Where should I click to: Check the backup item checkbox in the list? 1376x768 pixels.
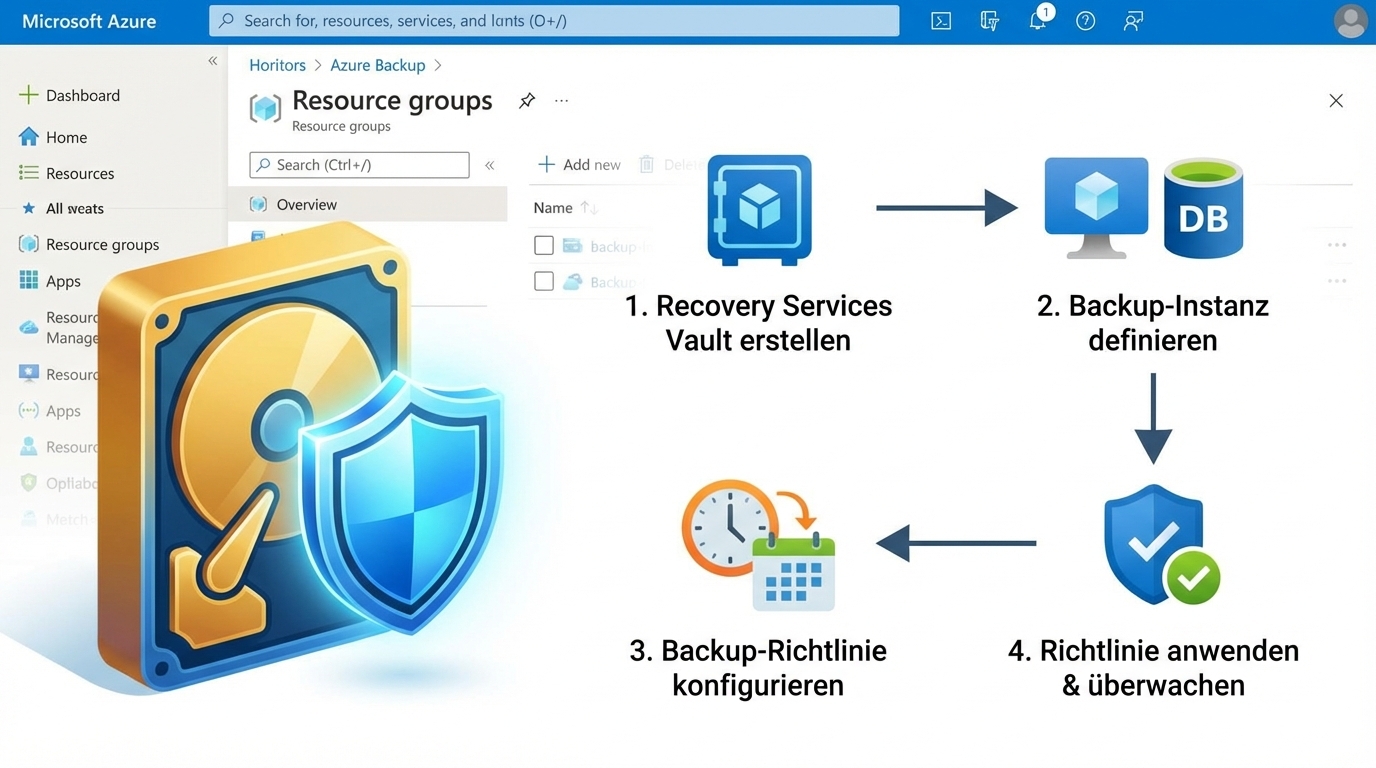(x=543, y=245)
